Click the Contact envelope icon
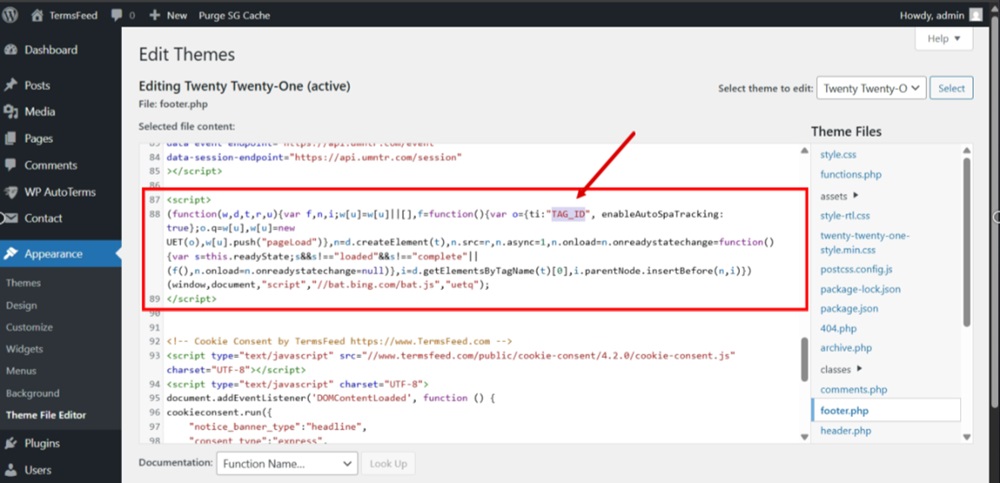The width and height of the screenshot is (1000, 483). [10, 218]
